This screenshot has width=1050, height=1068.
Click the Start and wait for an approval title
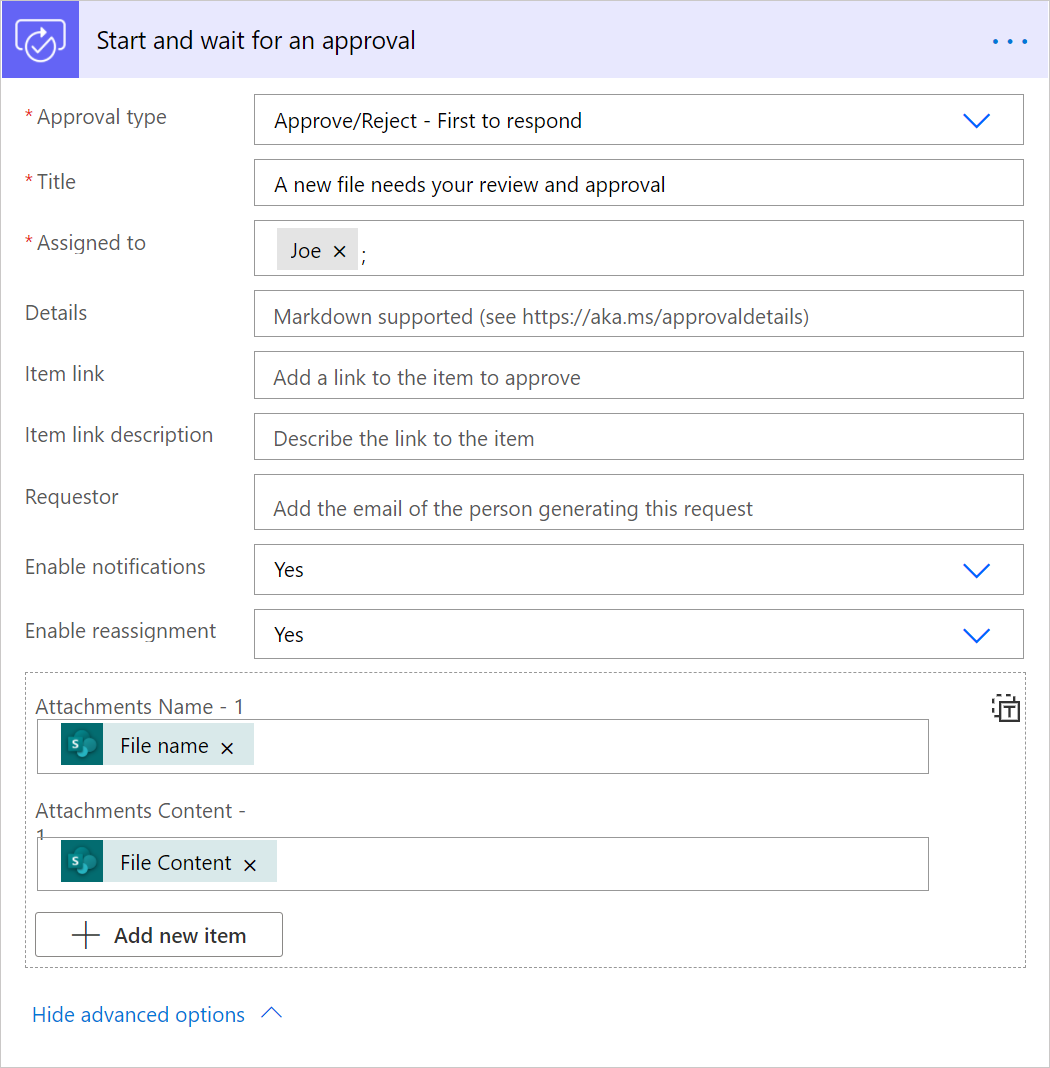coord(256,41)
